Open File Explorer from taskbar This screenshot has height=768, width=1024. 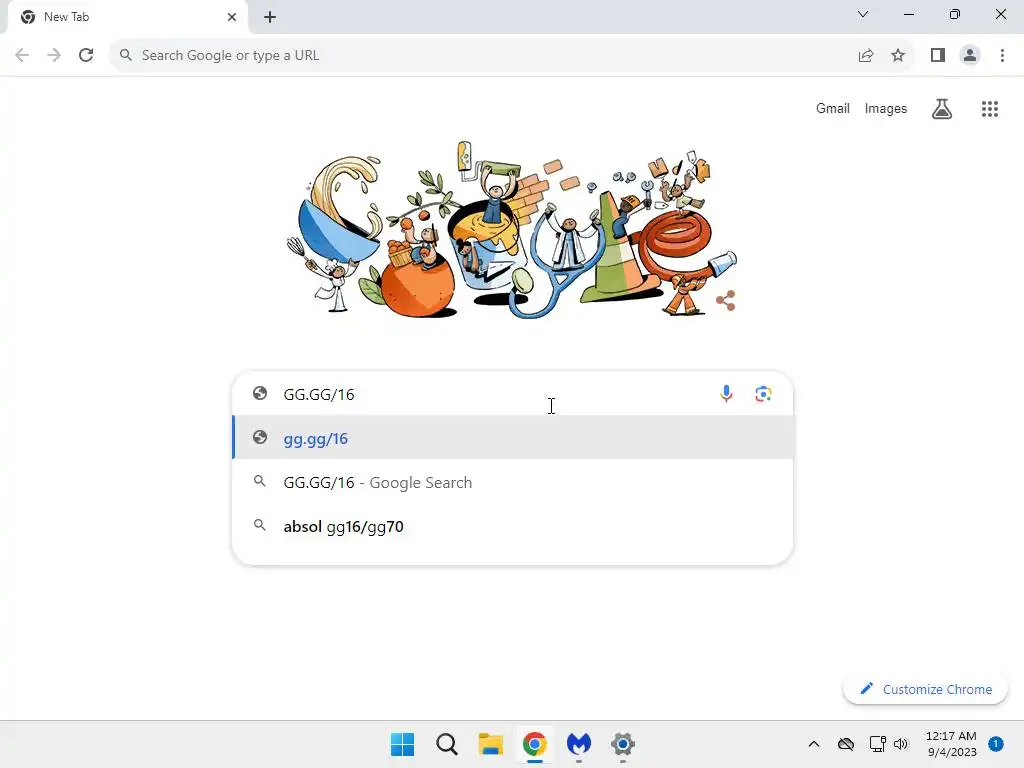490,744
